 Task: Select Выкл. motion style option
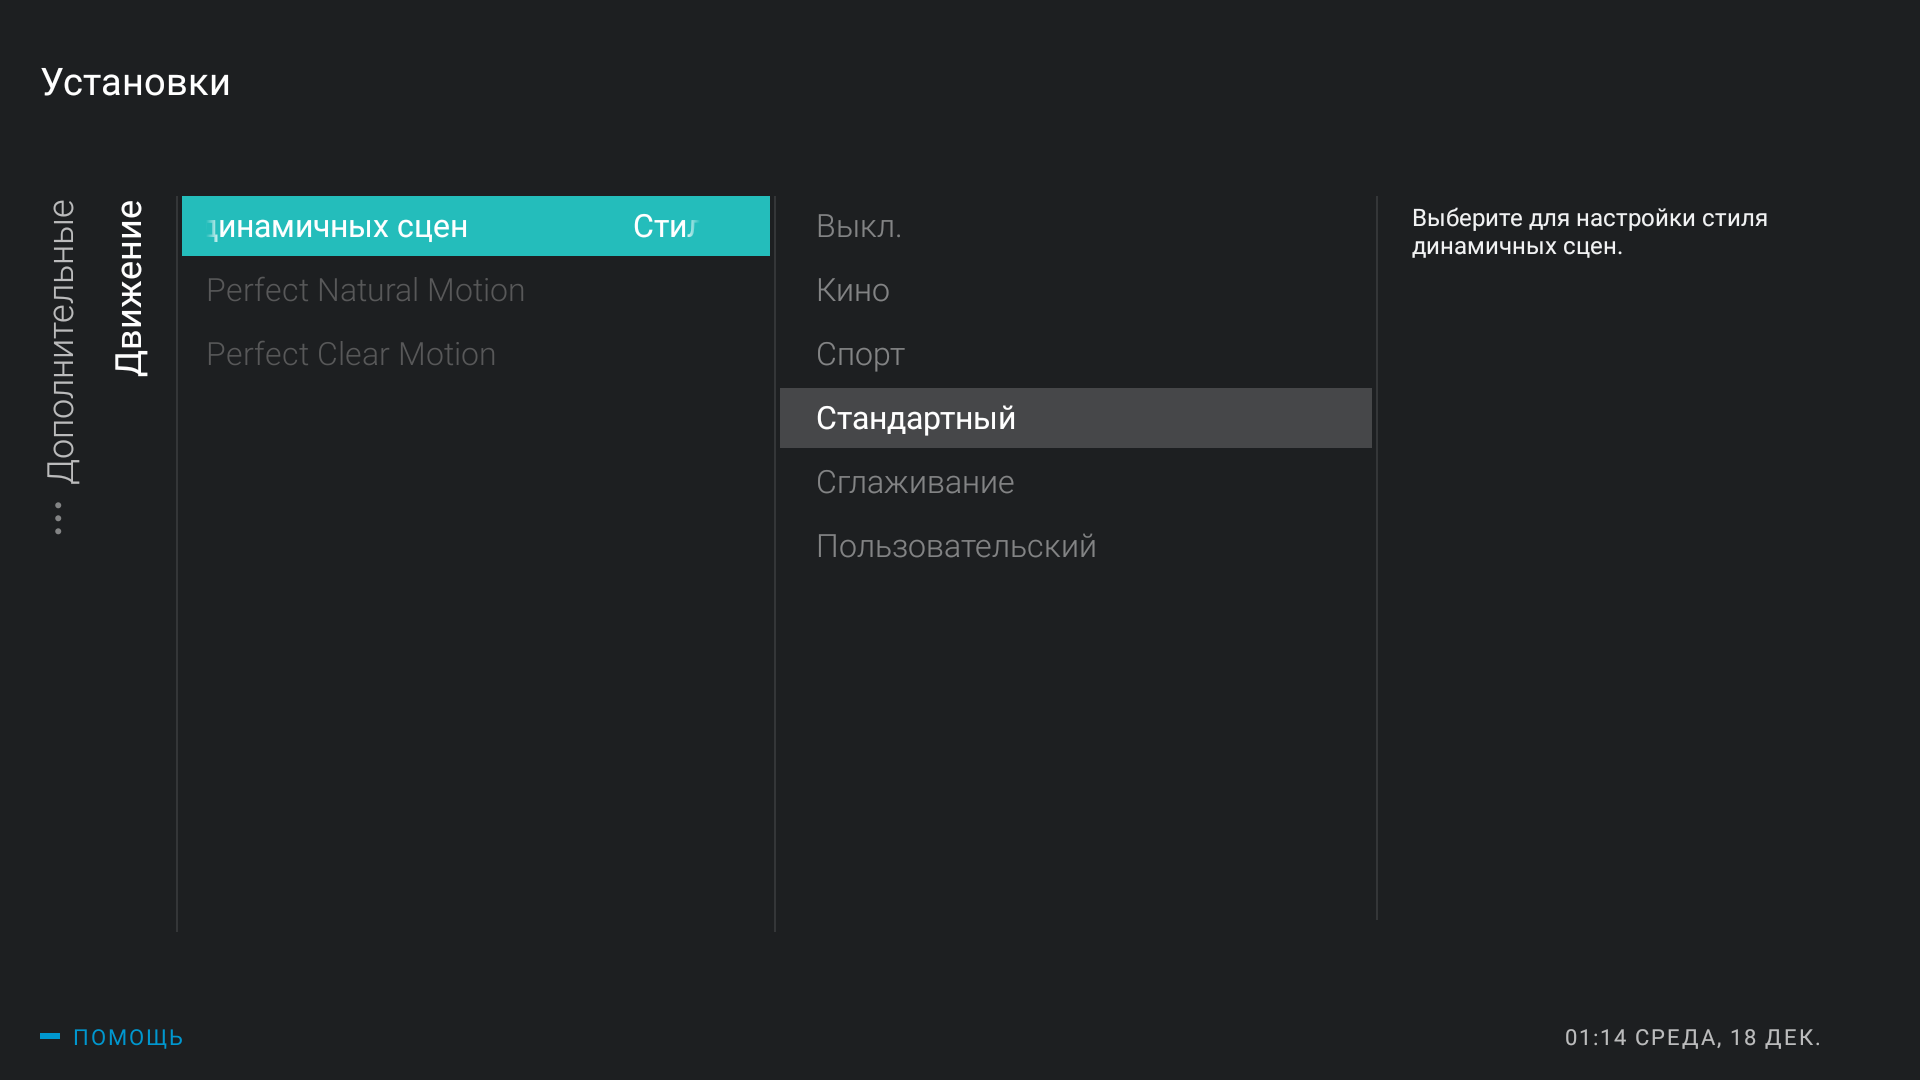pos(858,225)
